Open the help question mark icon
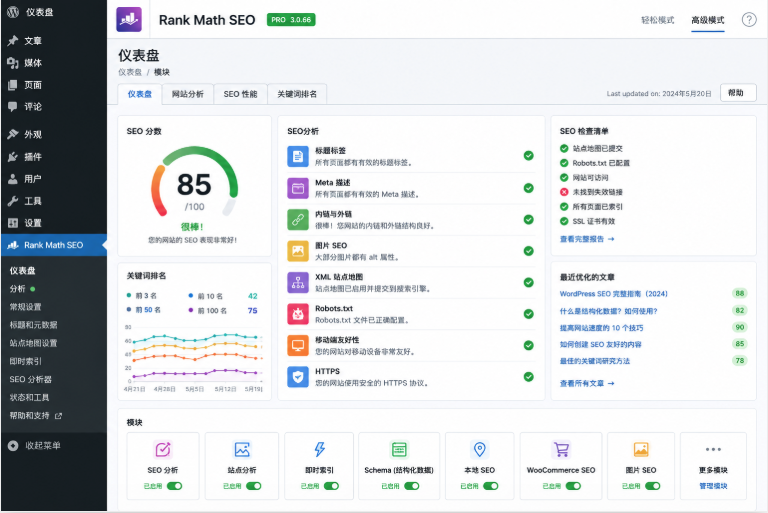 [x=748, y=20]
